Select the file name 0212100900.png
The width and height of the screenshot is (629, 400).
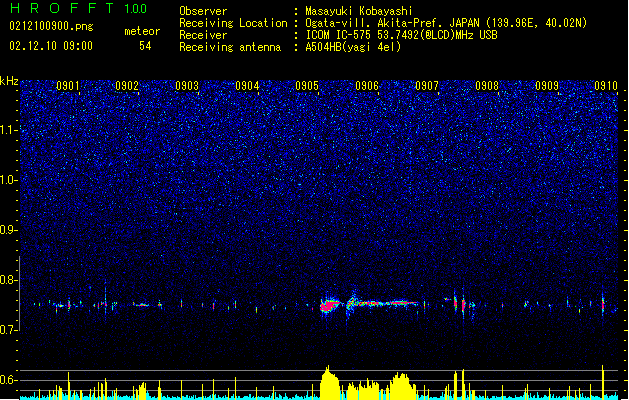tap(51, 26)
